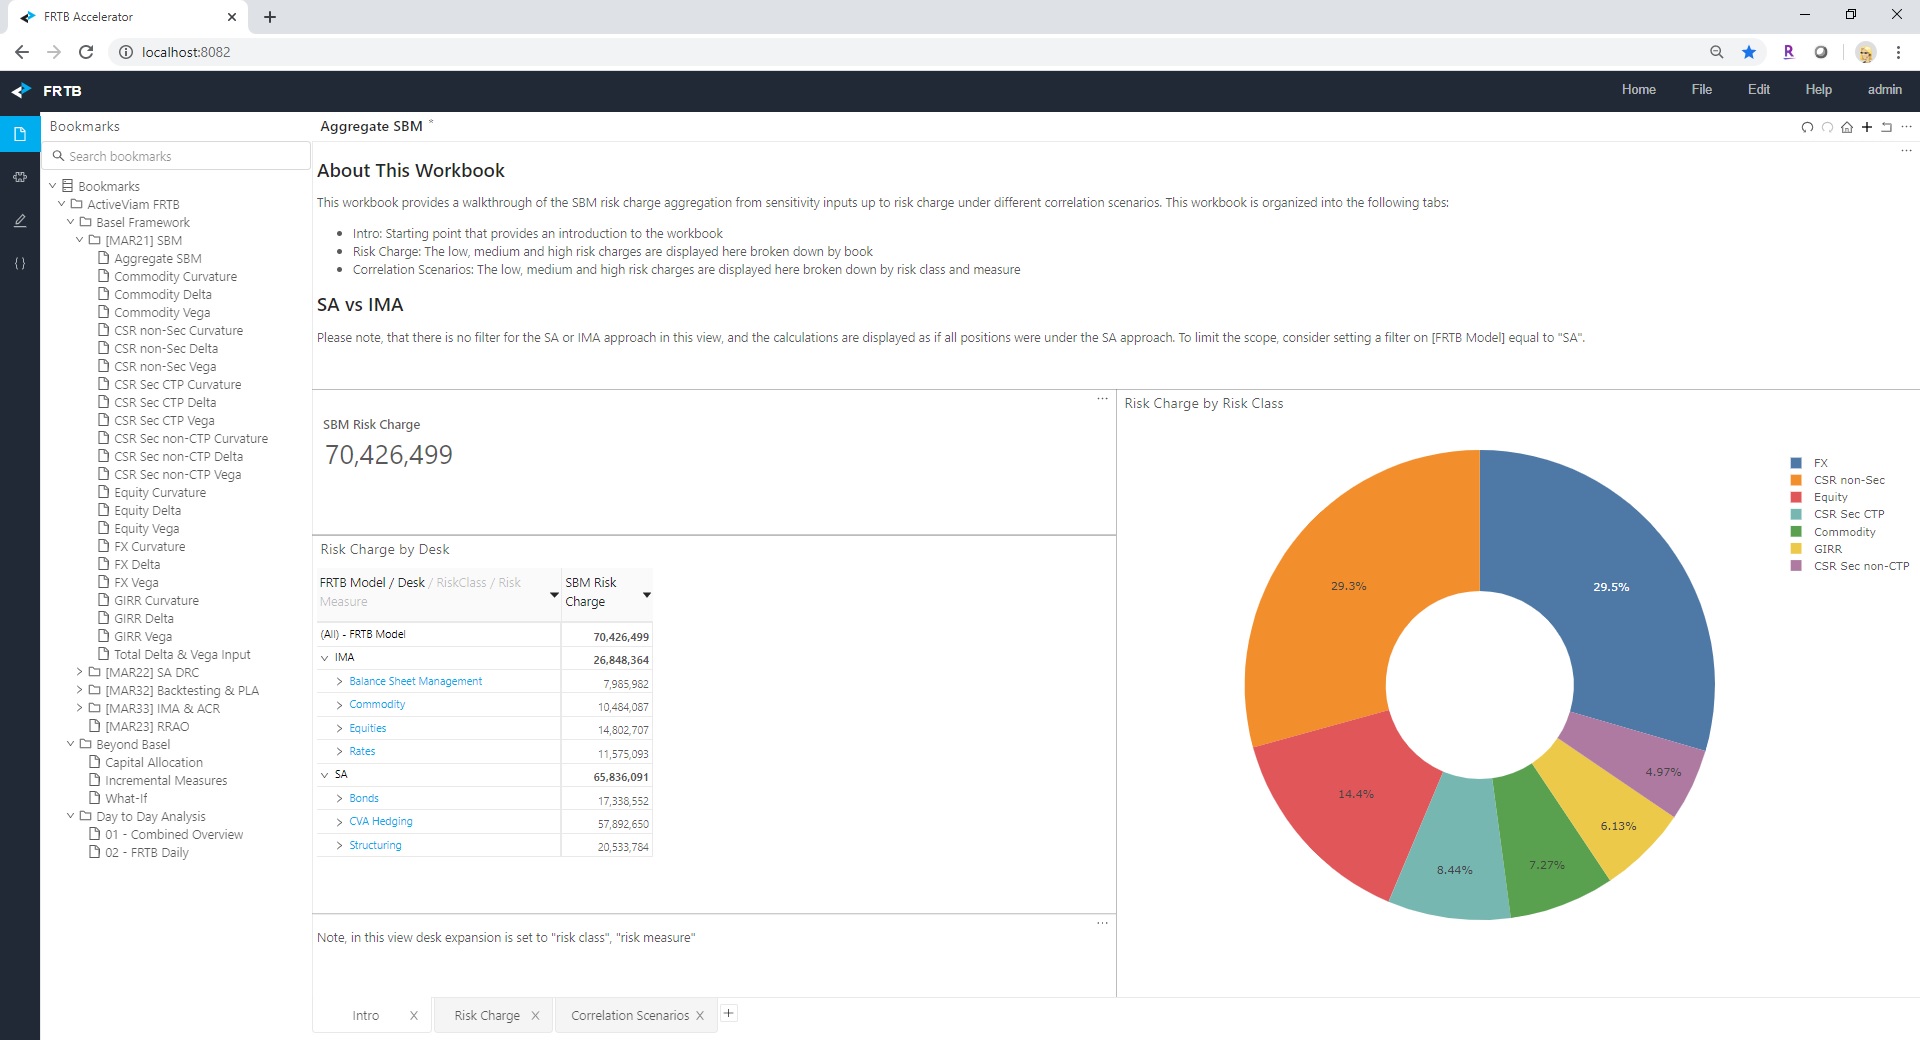Image resolution: width=1920 pixels, height=1040 pixels.
Task: Expand the [MAR22] SA DRC folder
Action: (80, 673)
